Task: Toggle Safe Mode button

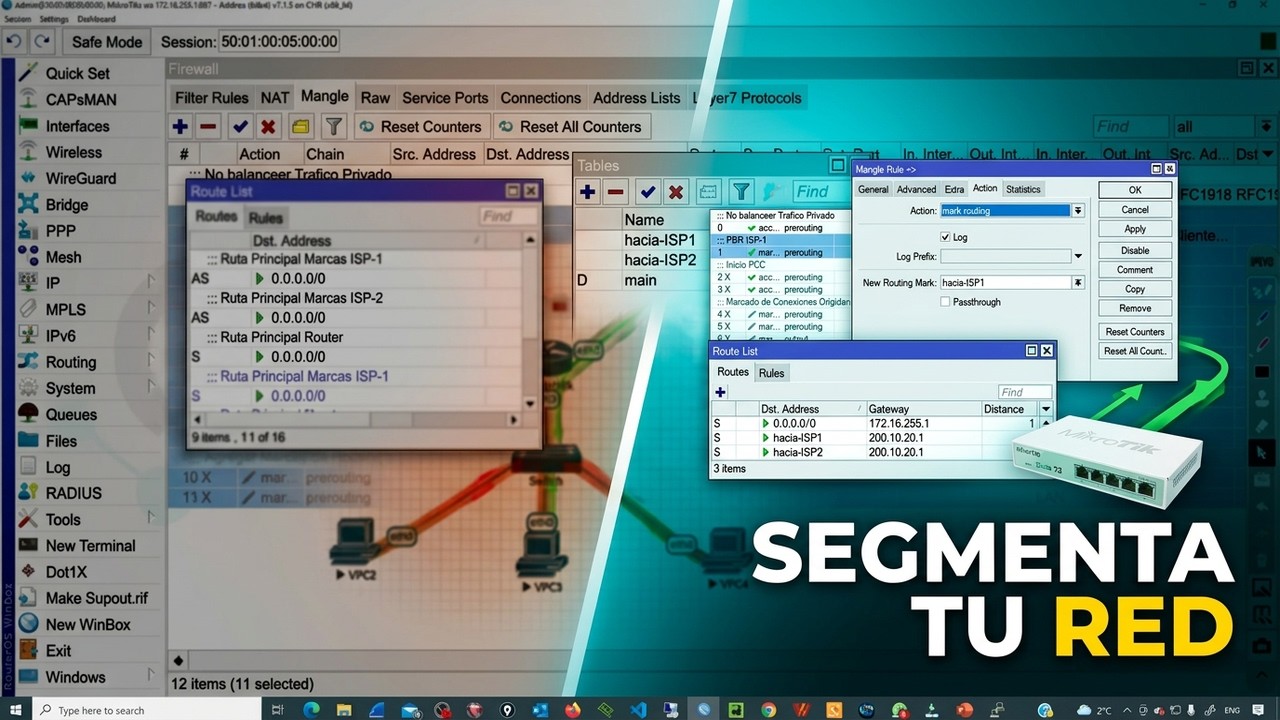Action: pyautogui.click(x=107, y=42)
